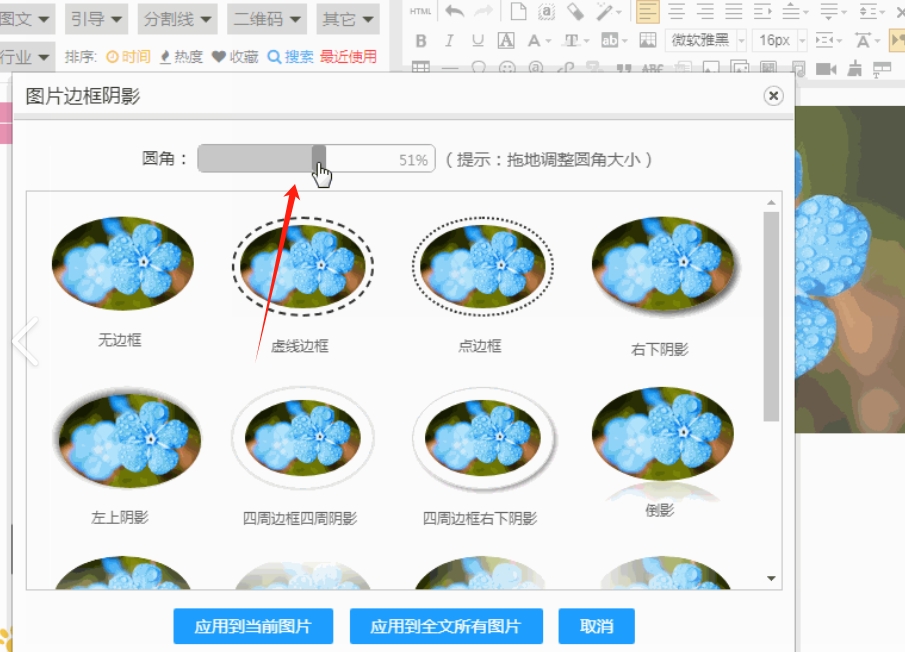Click the eraser clear-format icon
This screenshot has height=652, width=905.
pos(575,11)
